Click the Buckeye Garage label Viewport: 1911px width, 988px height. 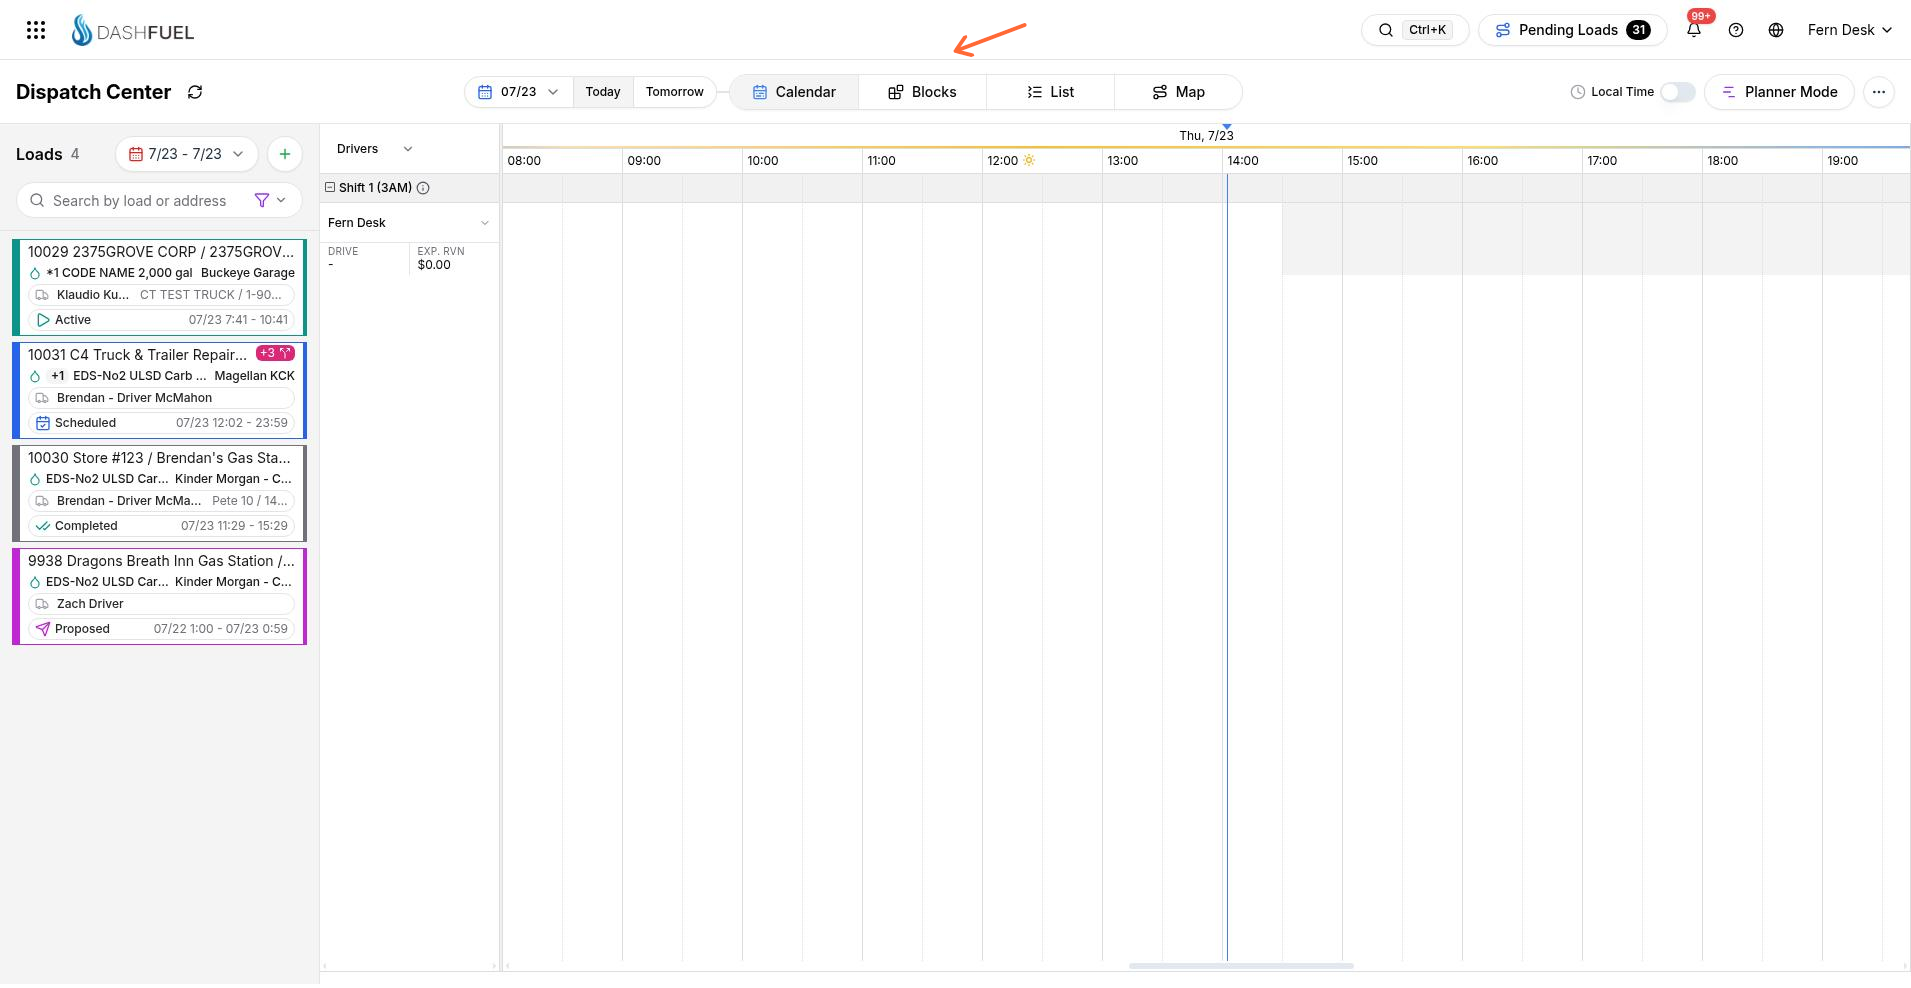point(247,273)
